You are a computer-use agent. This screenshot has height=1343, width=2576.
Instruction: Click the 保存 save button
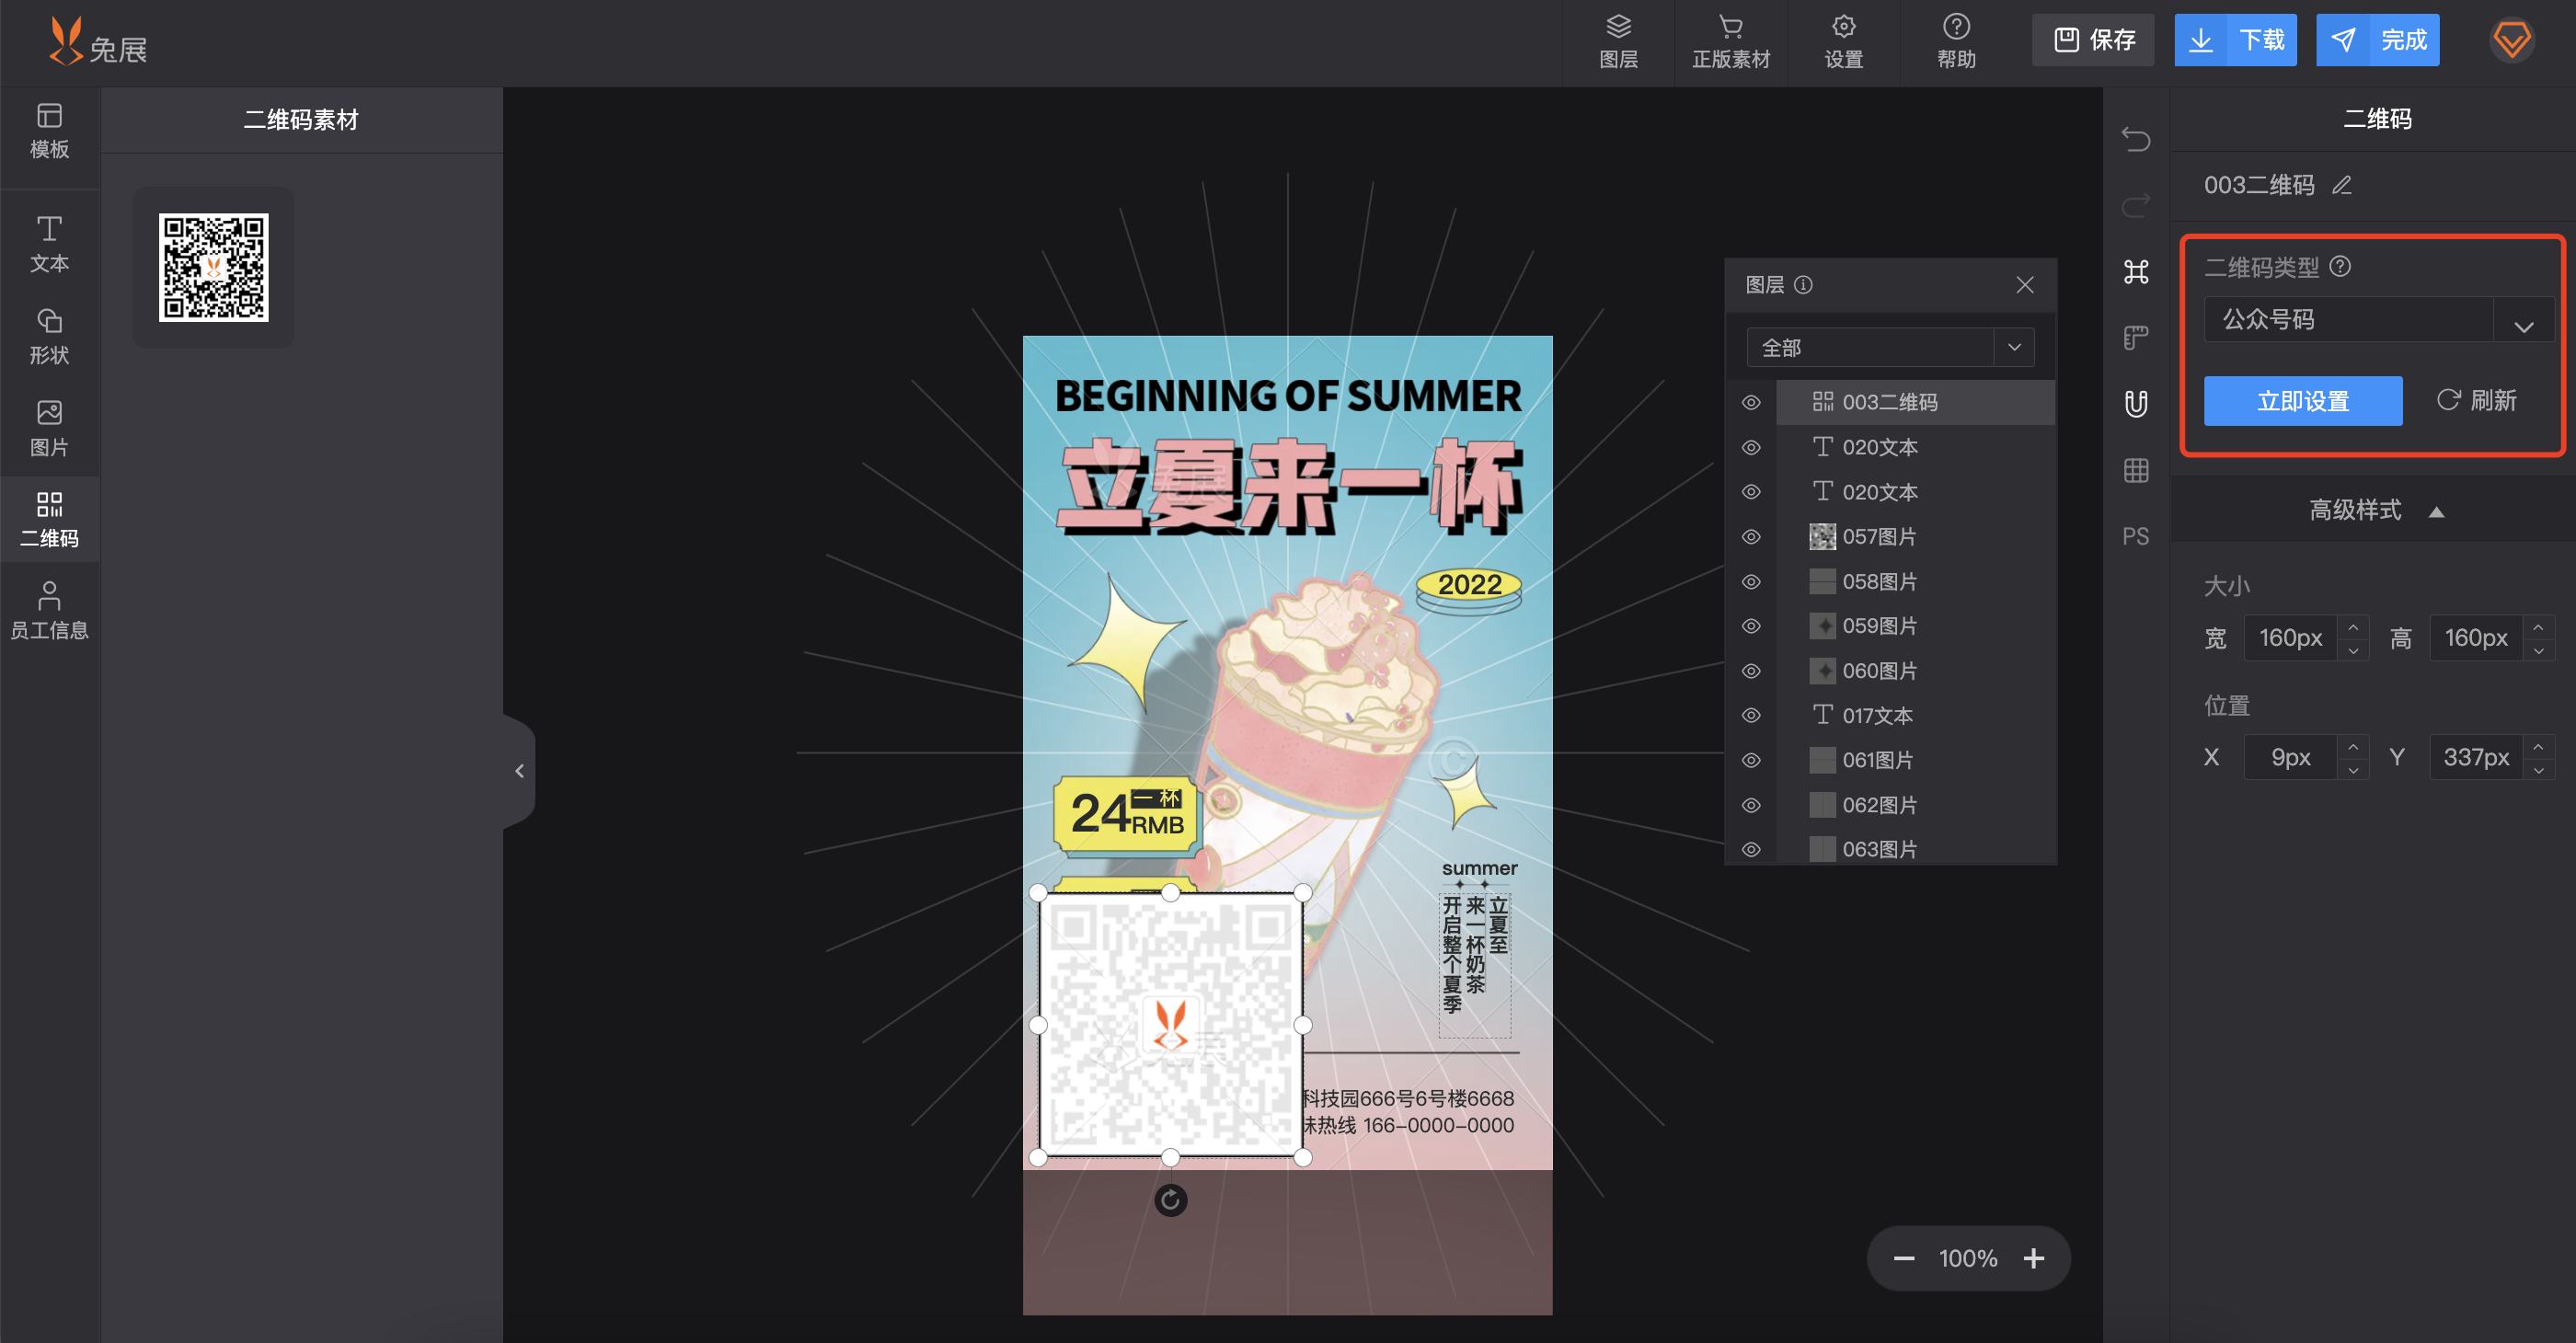click(2092, 40)
